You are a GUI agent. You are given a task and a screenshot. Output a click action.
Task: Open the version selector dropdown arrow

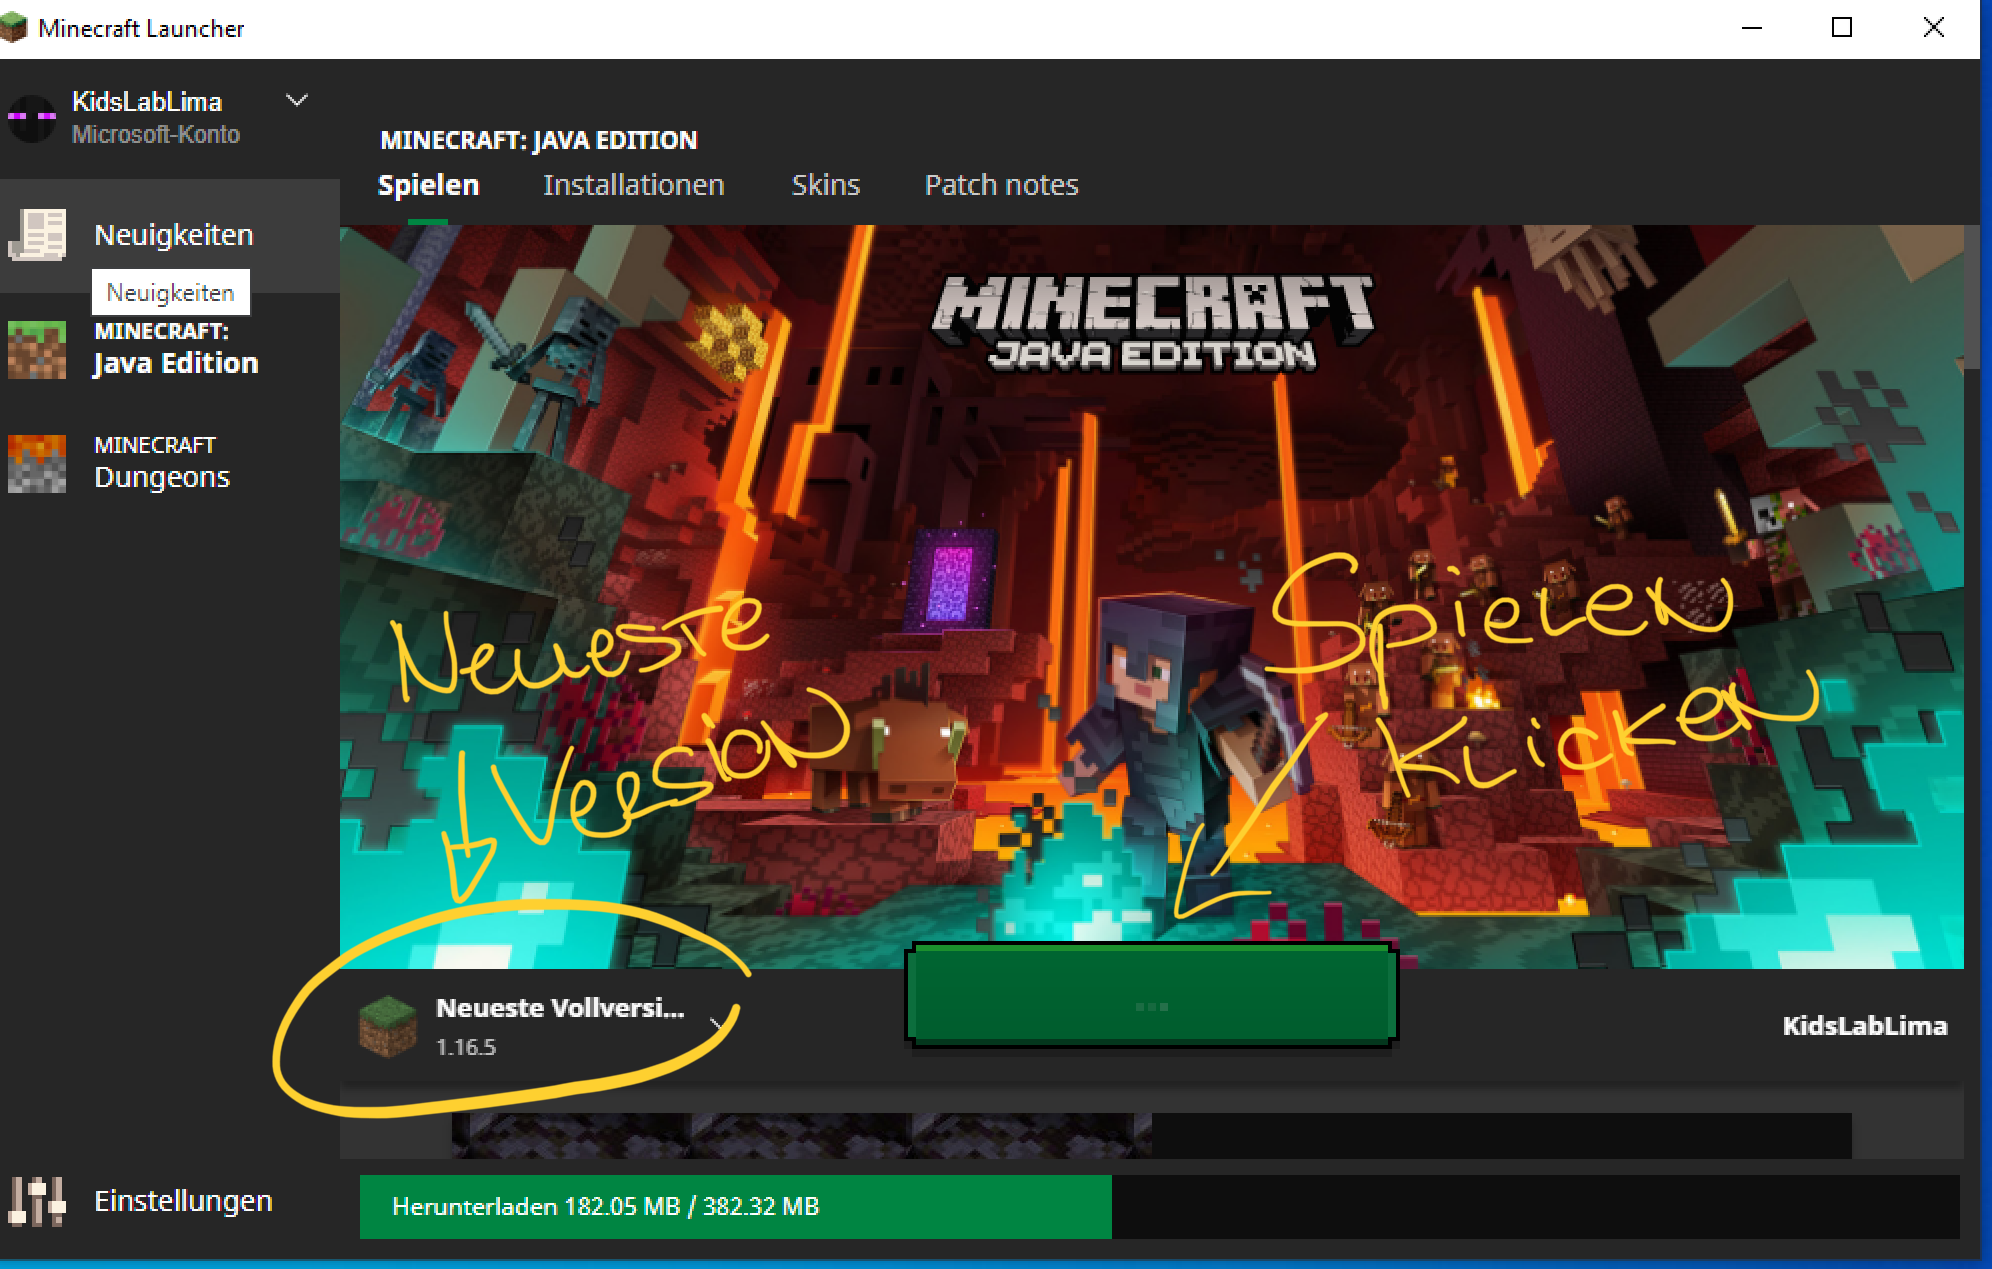pyautogui.click(x=719, y=1023)
